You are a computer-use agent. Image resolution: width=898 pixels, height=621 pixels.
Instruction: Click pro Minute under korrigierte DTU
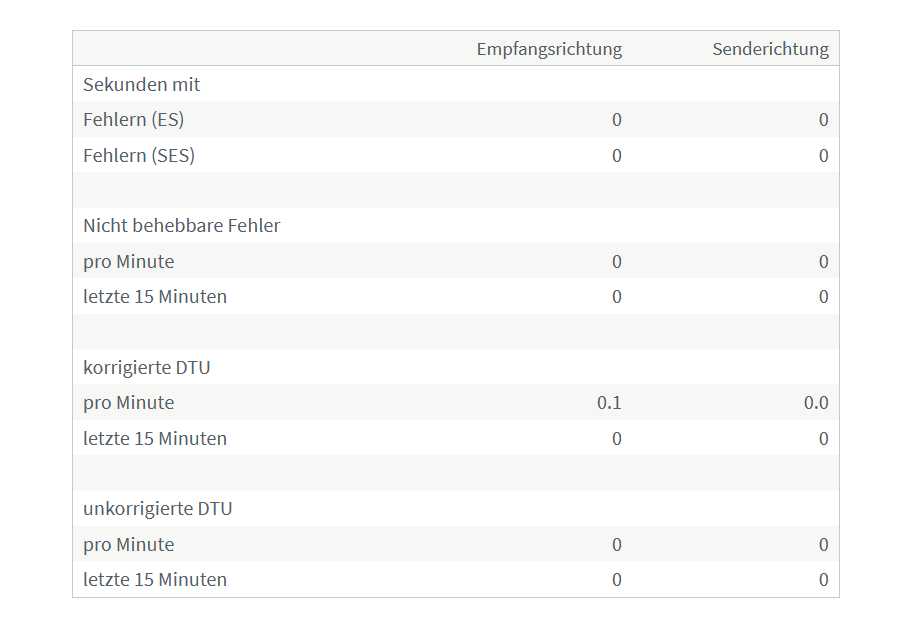pos(129,403)
